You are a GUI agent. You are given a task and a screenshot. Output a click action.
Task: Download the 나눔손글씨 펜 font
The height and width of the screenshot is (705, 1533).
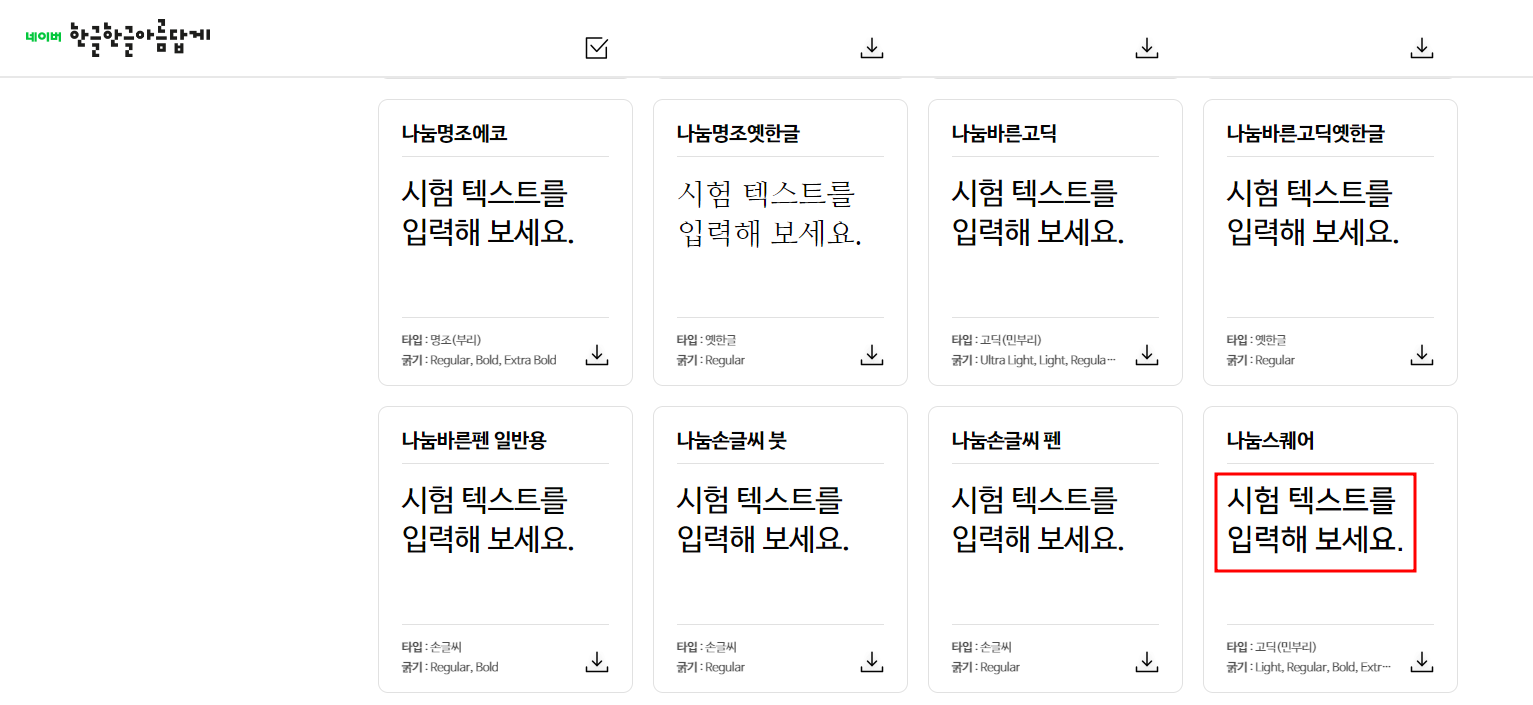coord(1146,661)
